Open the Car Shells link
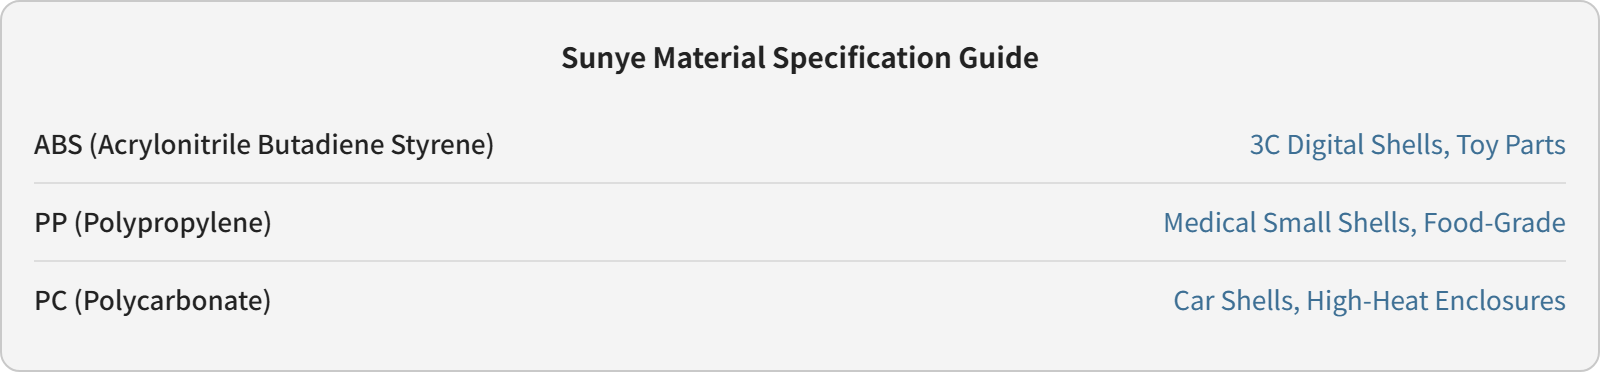Image resolution: width=1600 pixels, height=374 pixels. (x=1236, y=301)
